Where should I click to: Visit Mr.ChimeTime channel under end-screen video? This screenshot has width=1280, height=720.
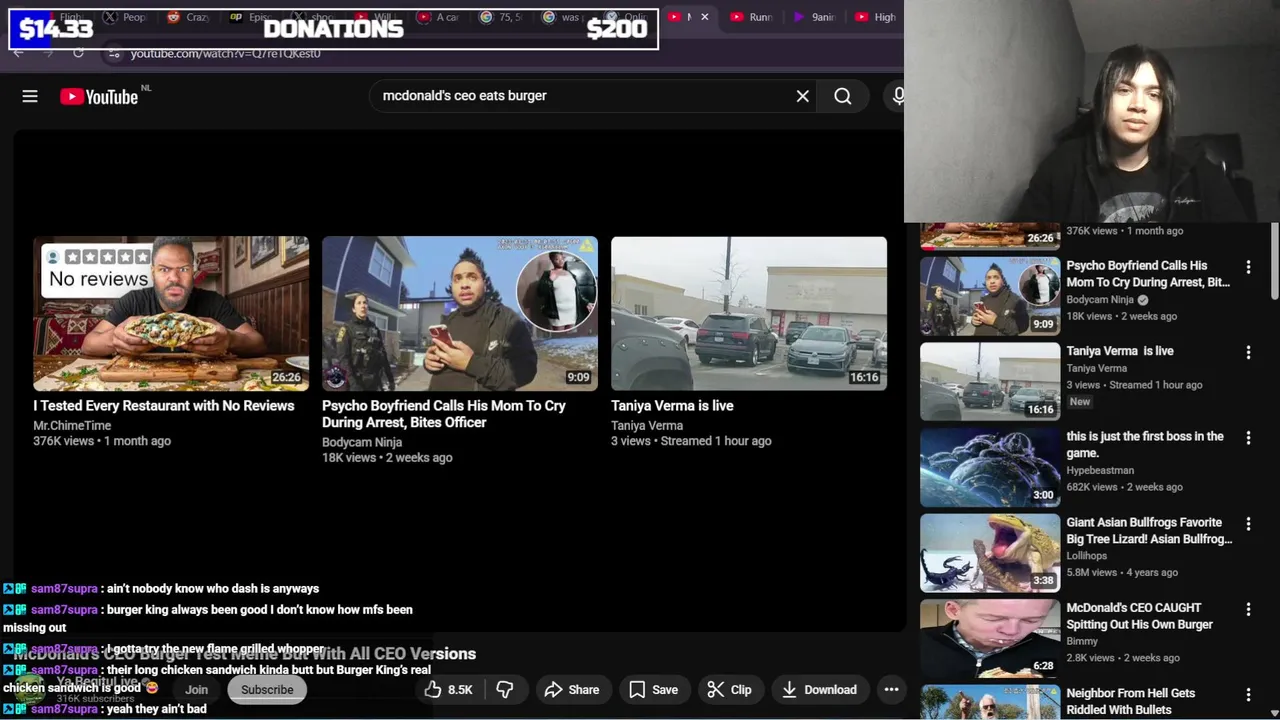(x=72, y=426)
